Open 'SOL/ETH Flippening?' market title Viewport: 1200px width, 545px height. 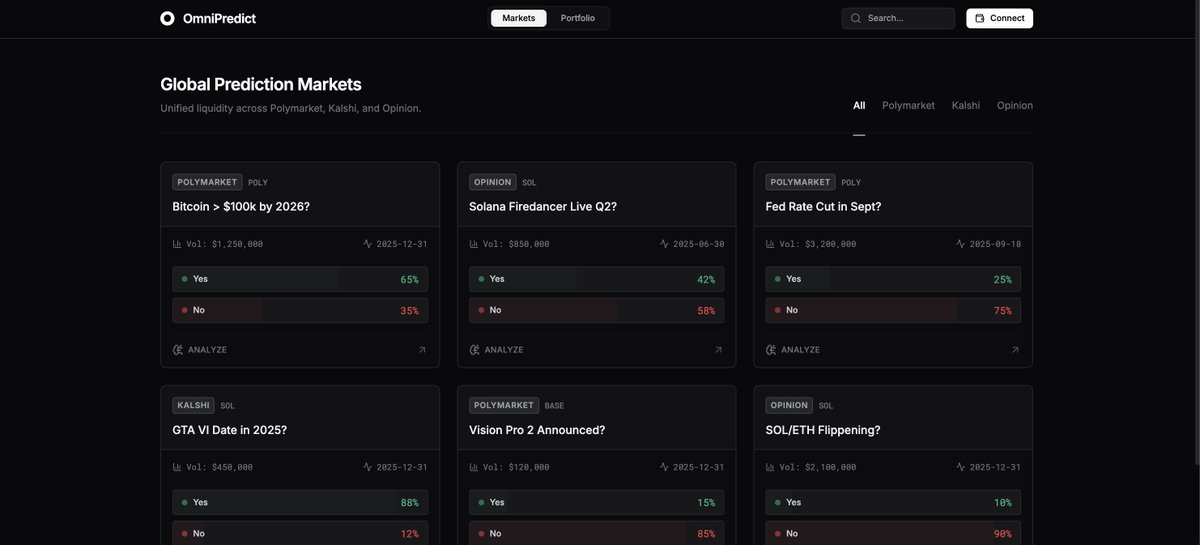[823, 430]
